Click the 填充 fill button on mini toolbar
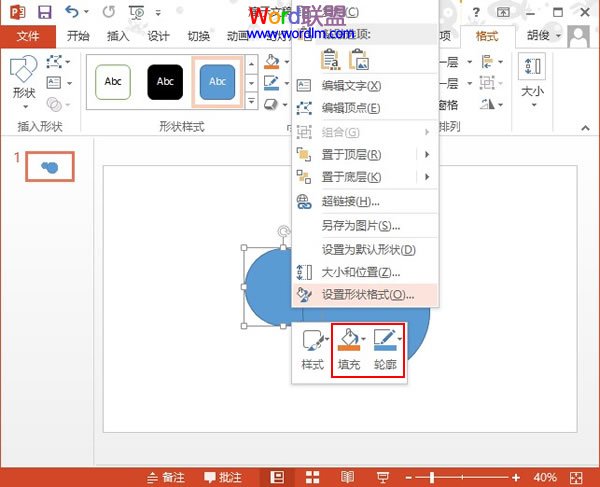This screenshot has height=487, width=600. coord(349,350)
